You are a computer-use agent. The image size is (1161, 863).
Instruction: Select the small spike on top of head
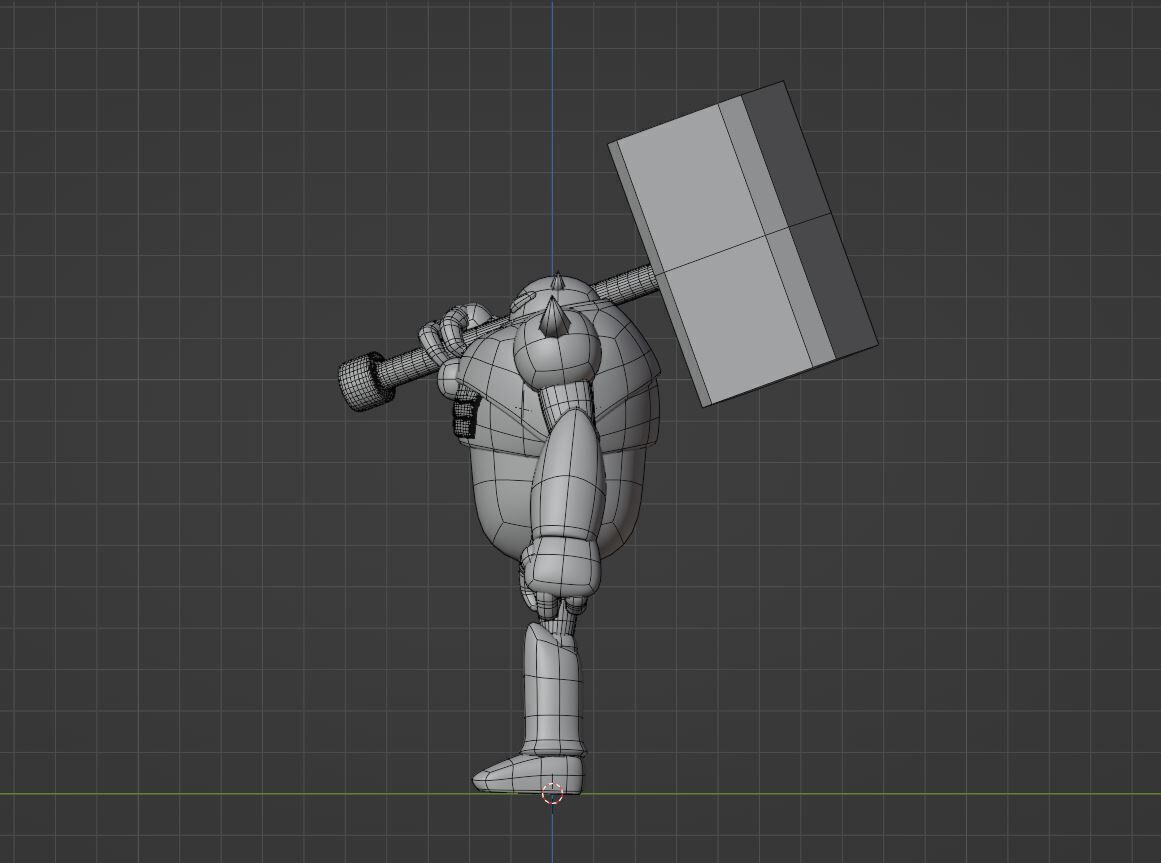click(558, 280)
